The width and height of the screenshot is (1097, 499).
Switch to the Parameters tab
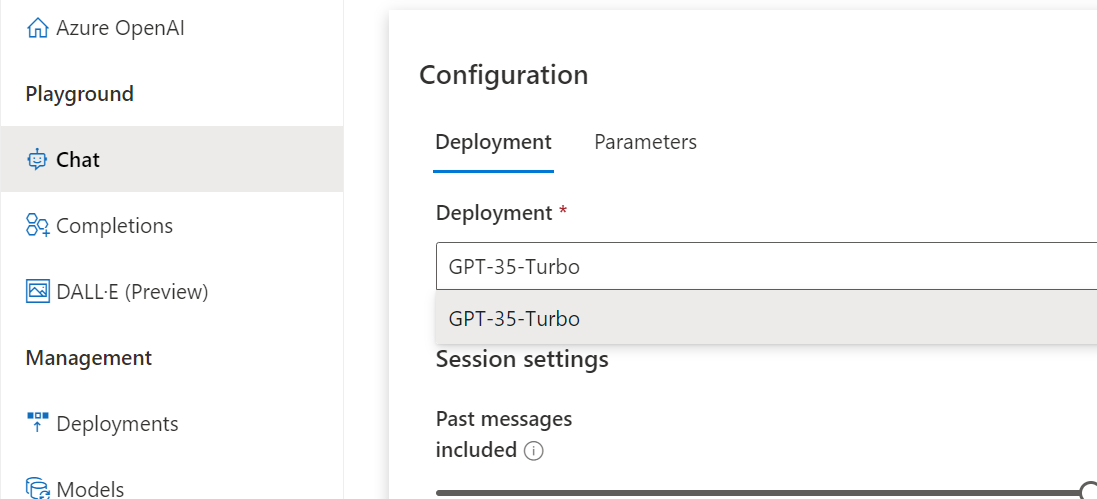(645, 142)
